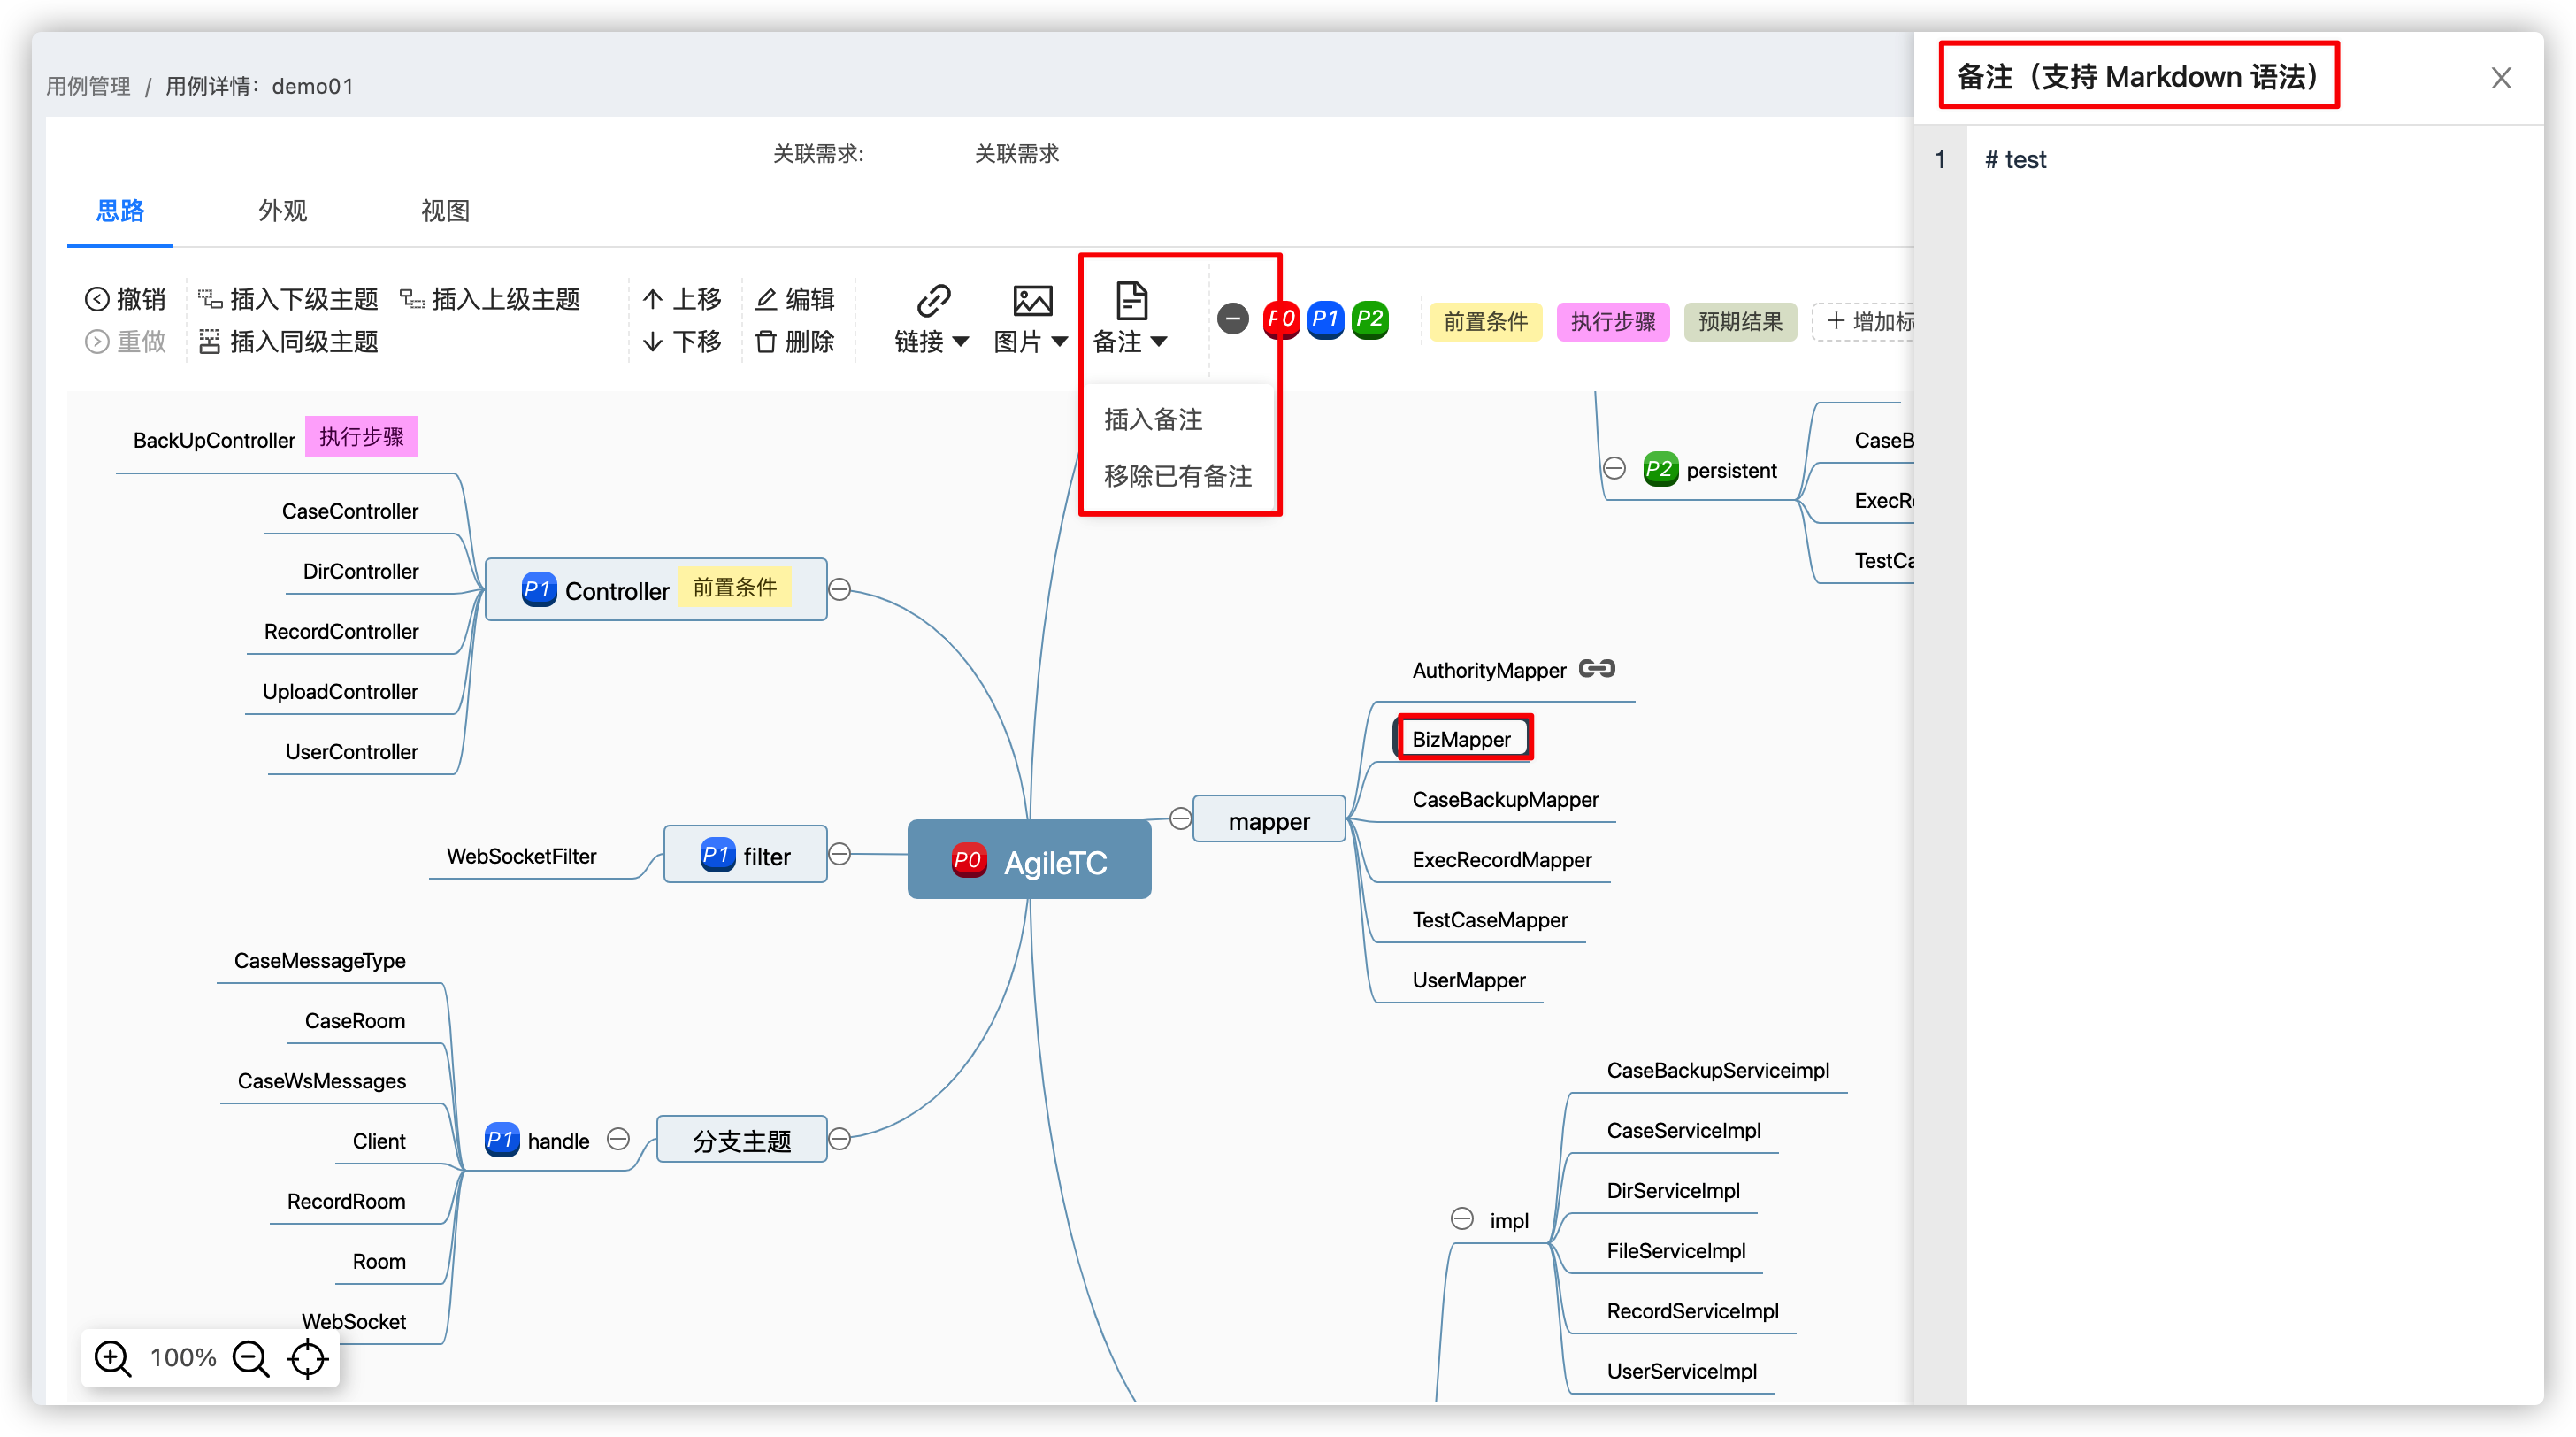Click the 100% zoom level text
Screen dimensions: 2576x1437
coord(183,1358)
